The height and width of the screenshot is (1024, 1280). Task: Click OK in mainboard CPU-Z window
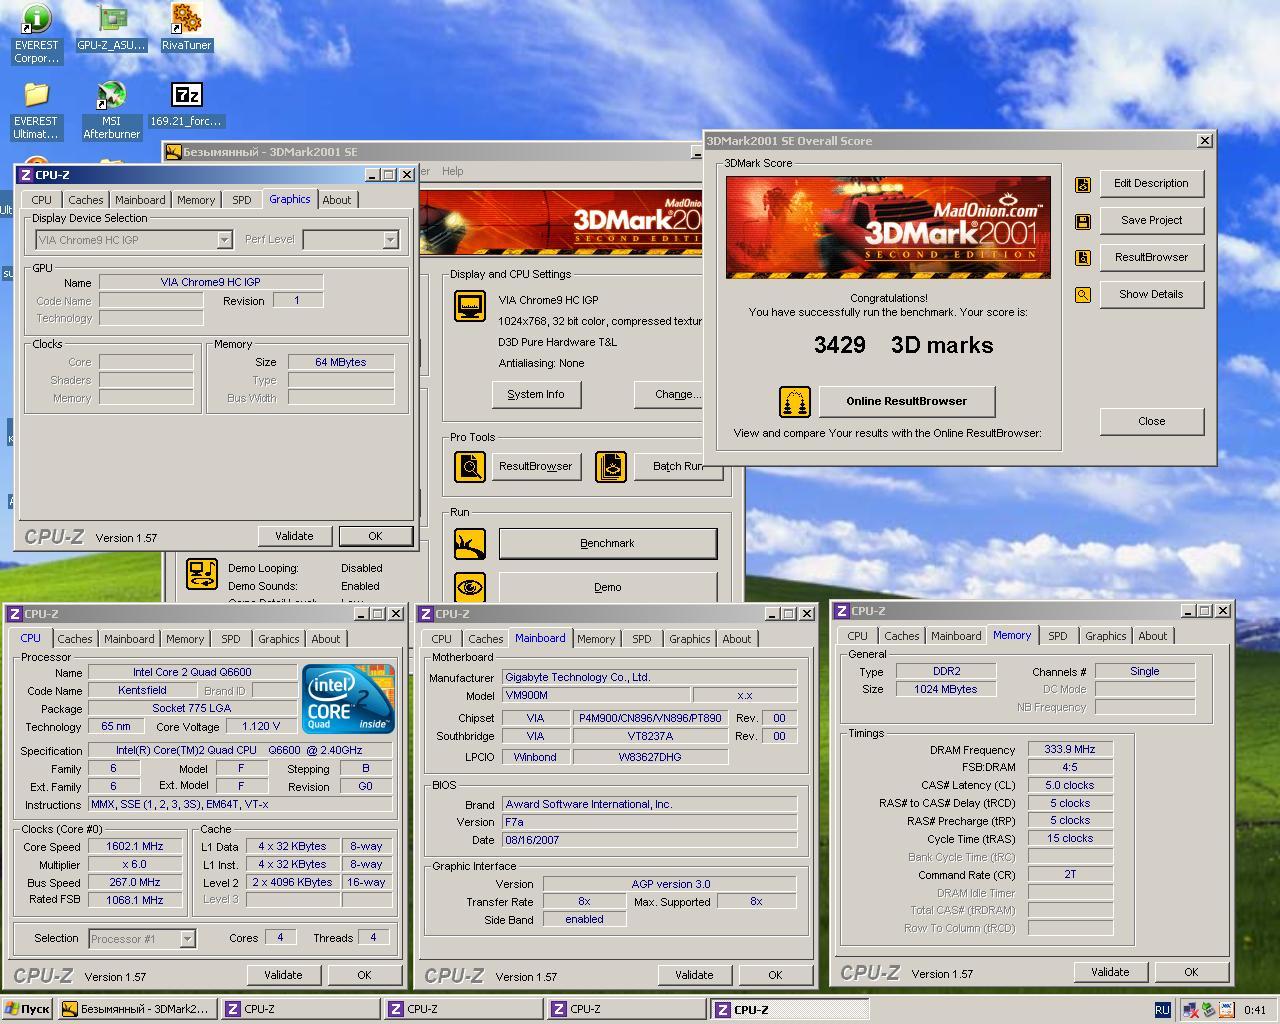pos(775,976)
